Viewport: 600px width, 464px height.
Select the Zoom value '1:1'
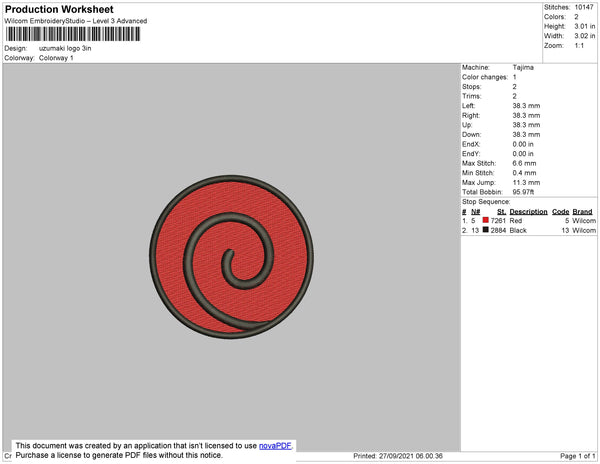coord(579,46)
